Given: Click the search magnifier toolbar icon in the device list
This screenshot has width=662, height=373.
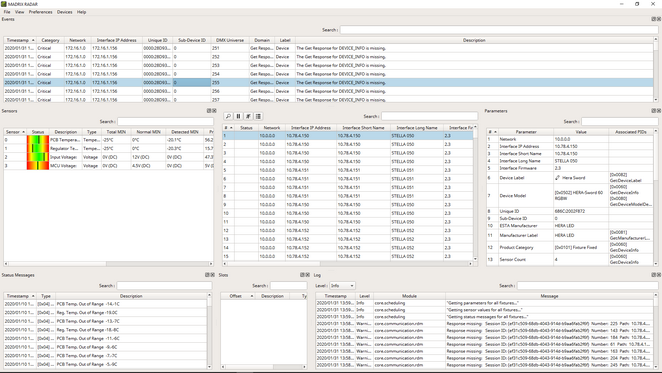Looking at the screenshot, I should (228, 116).
